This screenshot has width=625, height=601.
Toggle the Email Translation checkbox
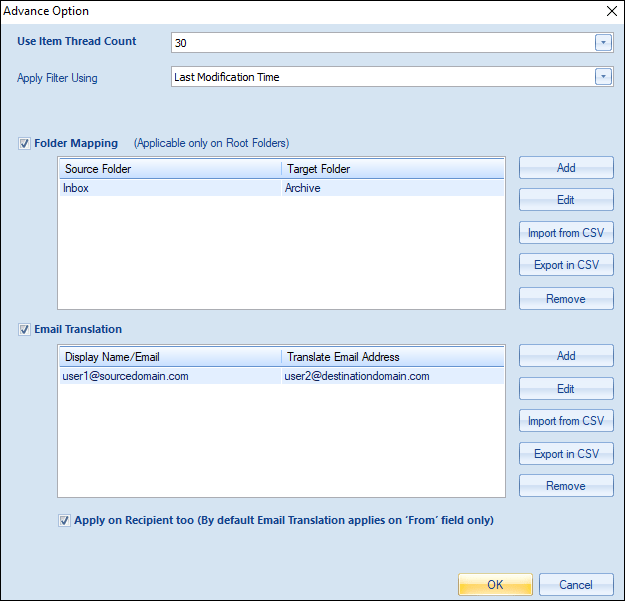24,330
